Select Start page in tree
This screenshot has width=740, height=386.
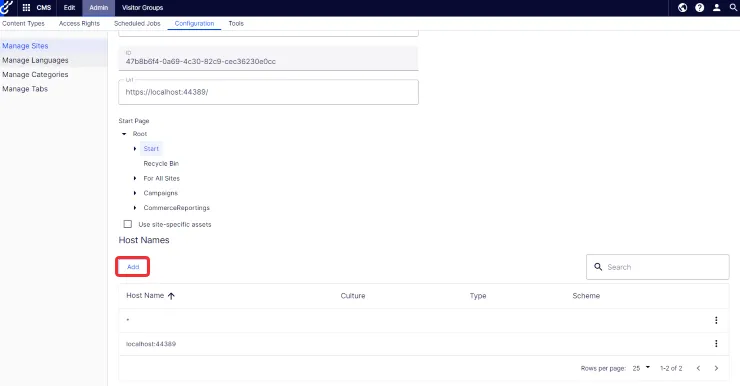(151, 149)
